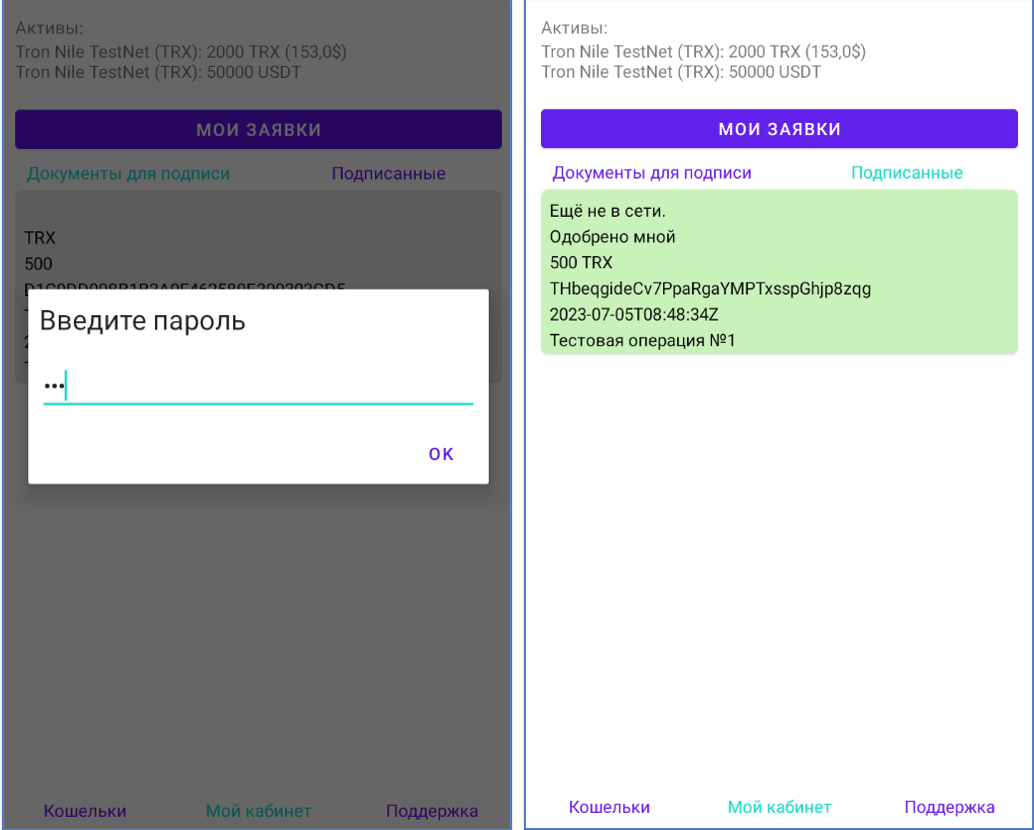
Task: Click the 50000 USDT asset line on right screen
Action: point(681,72)
